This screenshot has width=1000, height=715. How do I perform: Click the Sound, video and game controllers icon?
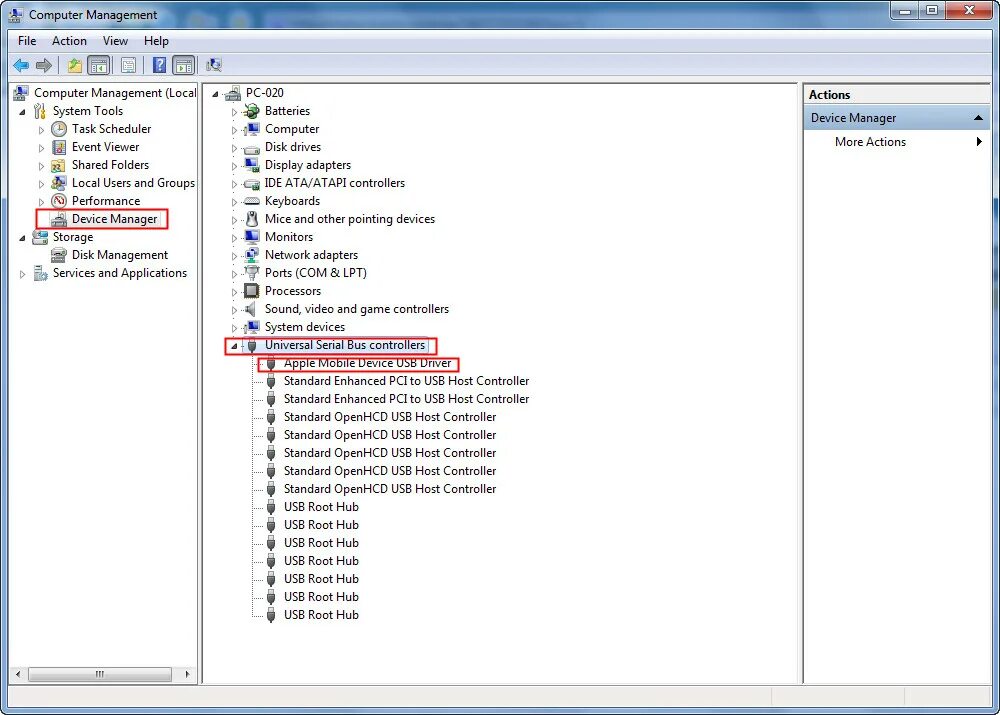tap(252, 309)
